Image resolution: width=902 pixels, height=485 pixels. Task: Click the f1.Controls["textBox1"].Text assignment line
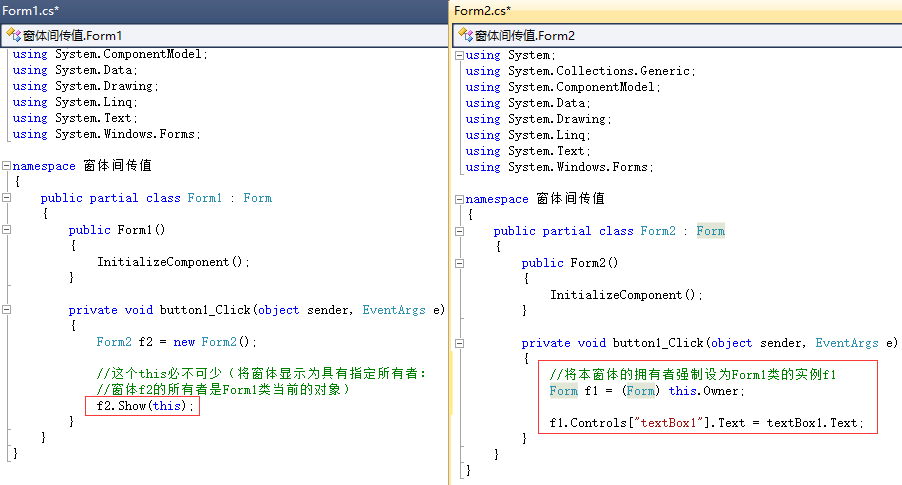(x=706, y=423)
